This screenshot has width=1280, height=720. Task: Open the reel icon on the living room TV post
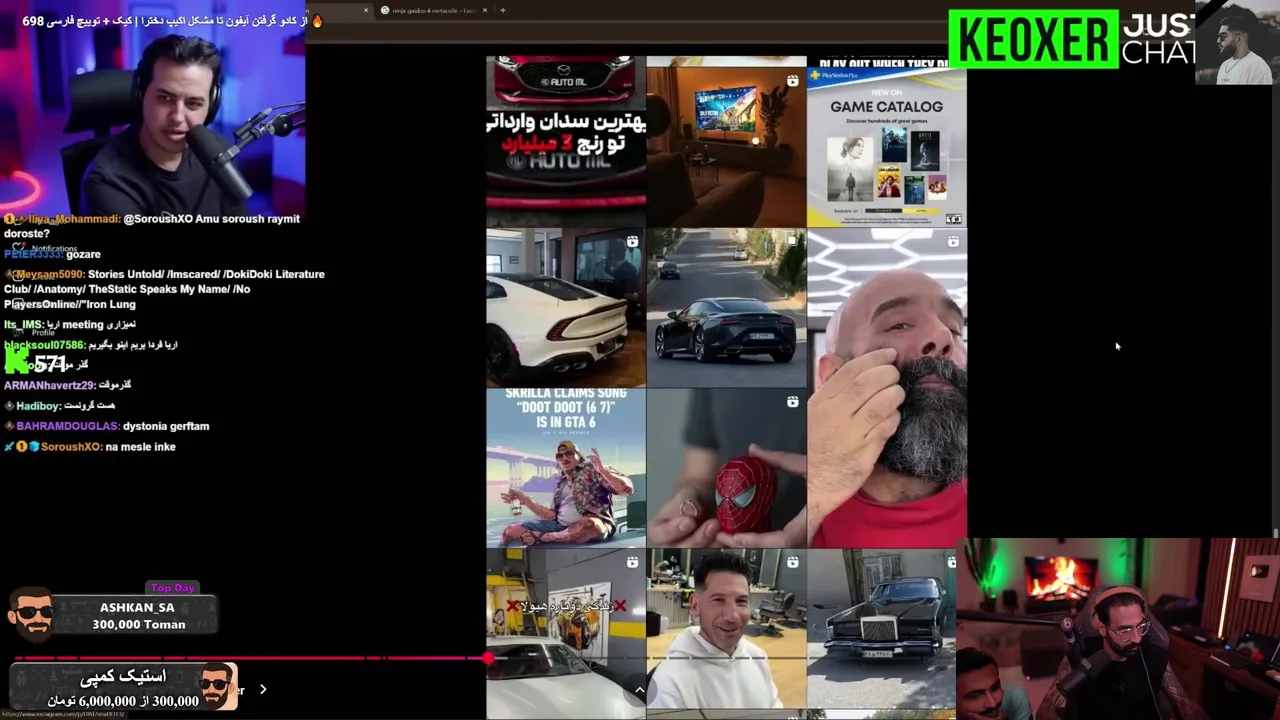(x=793, y=81)
